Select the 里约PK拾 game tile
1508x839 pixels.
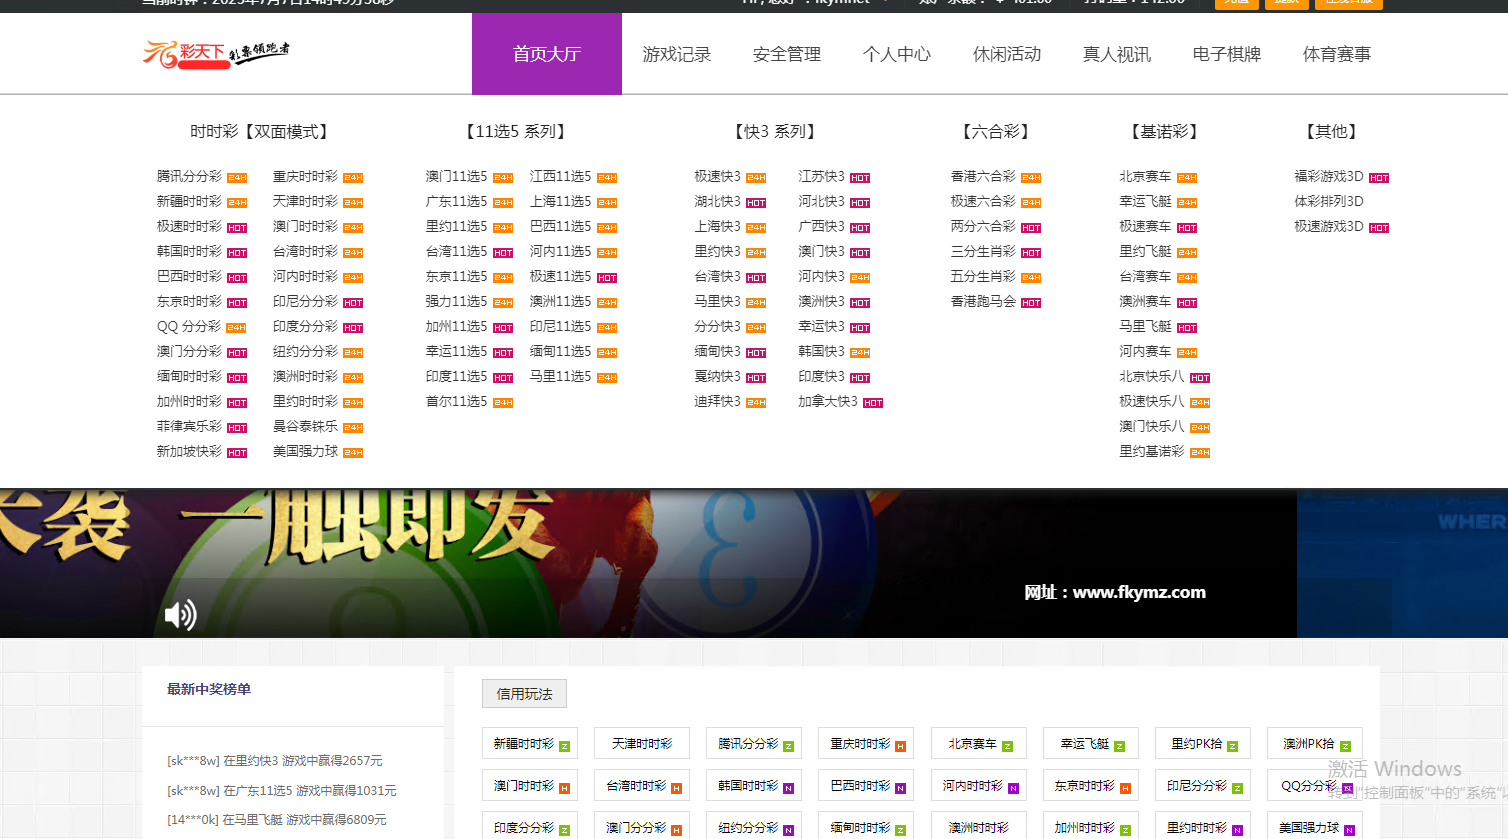click(x=1202, y=743)
